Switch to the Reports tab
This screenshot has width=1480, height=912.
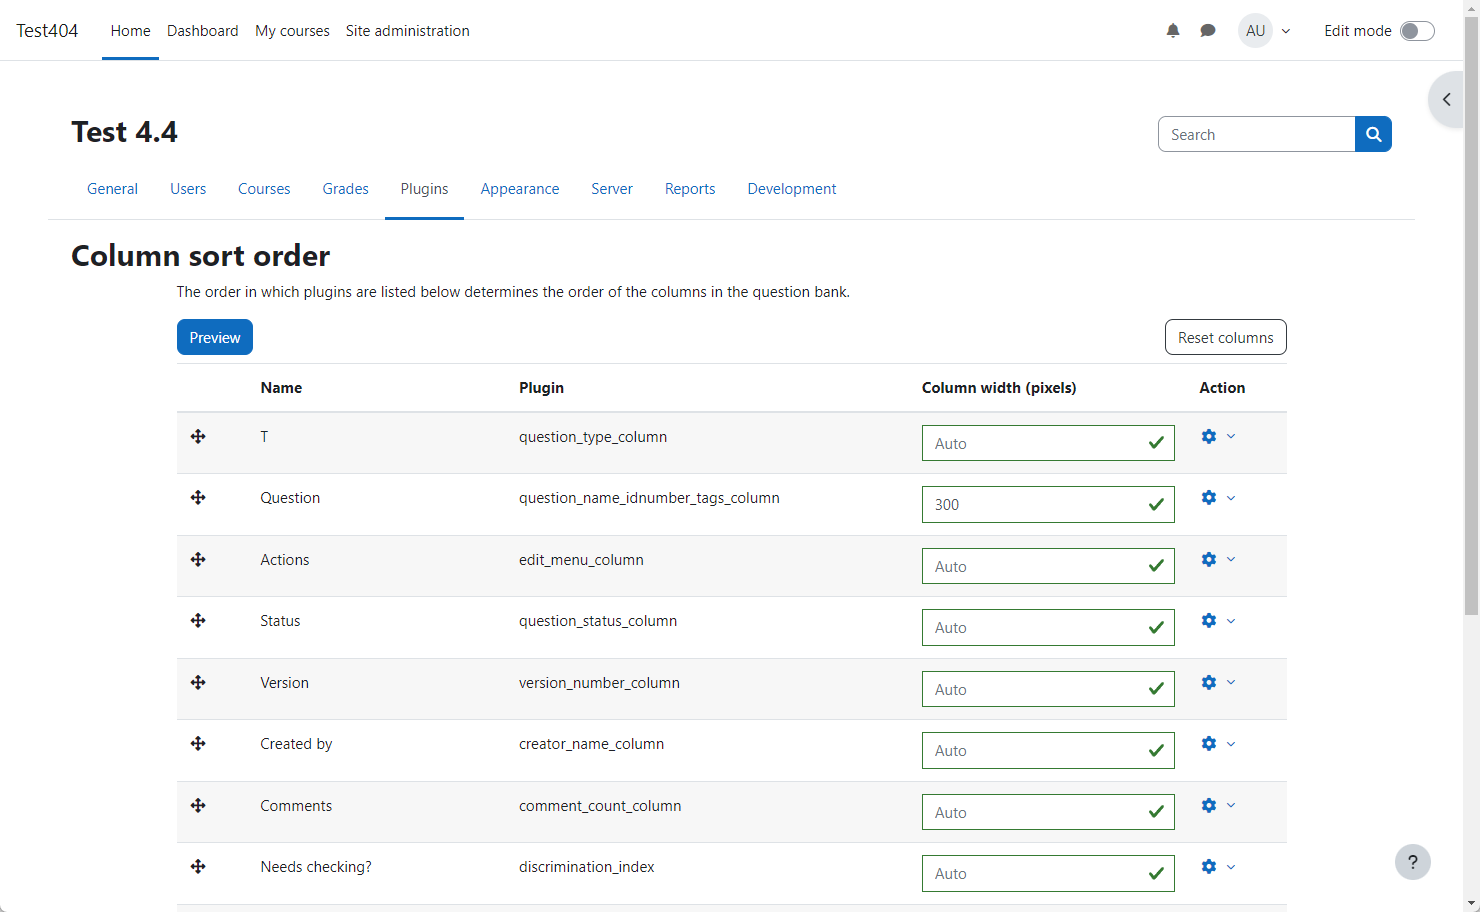tap(690, 189)
